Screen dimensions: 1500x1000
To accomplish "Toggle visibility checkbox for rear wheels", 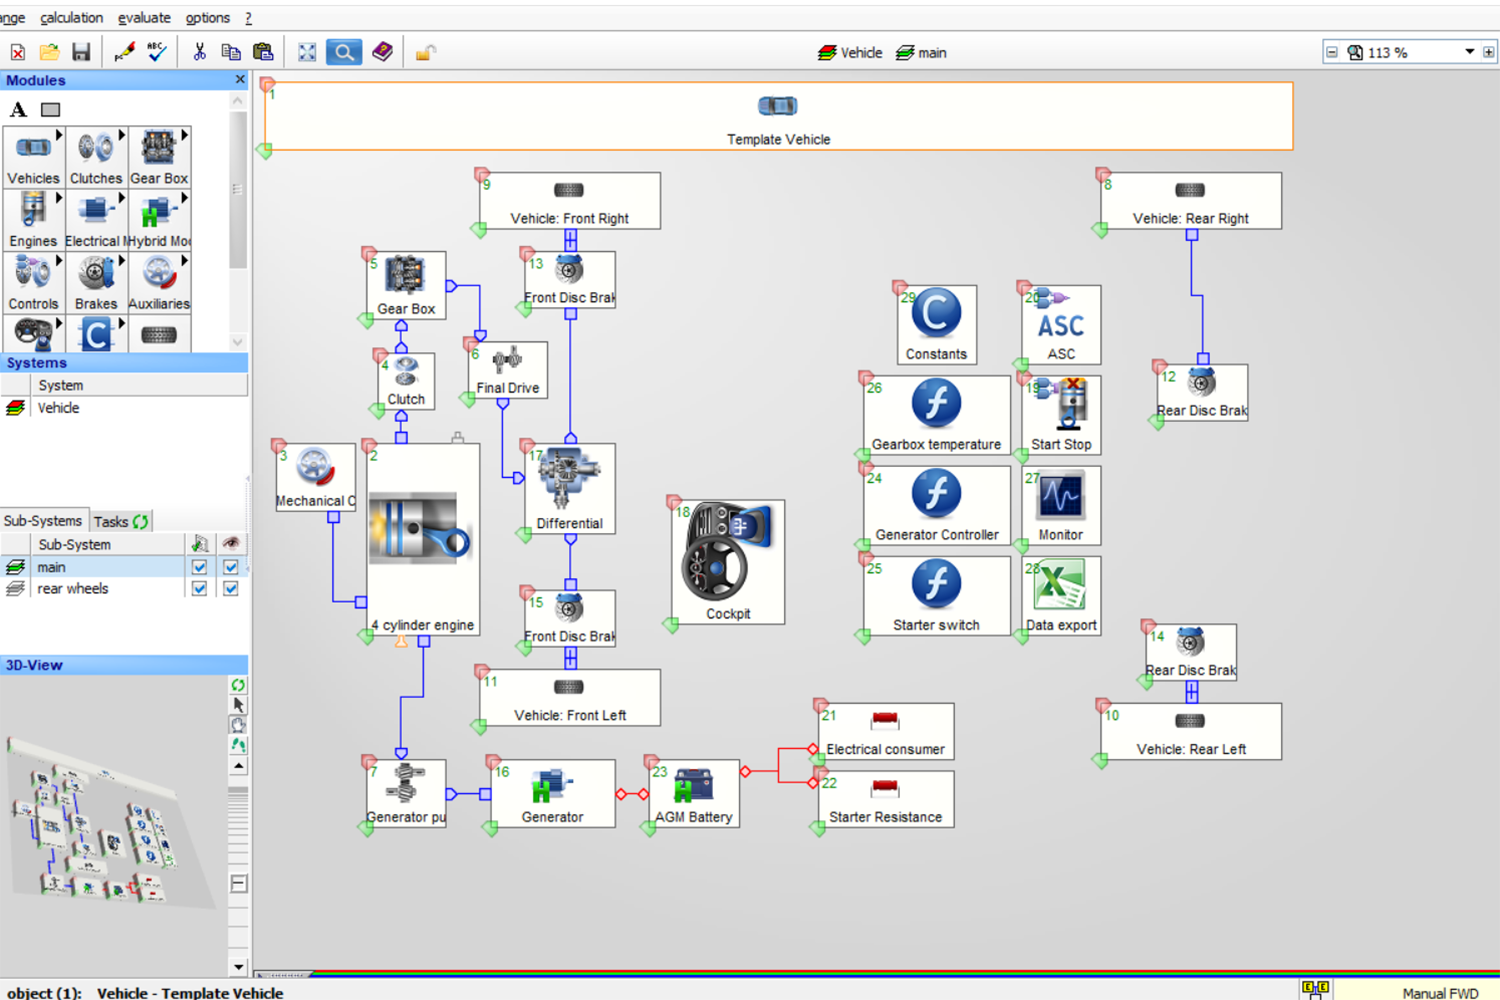I will coord(231,589).
